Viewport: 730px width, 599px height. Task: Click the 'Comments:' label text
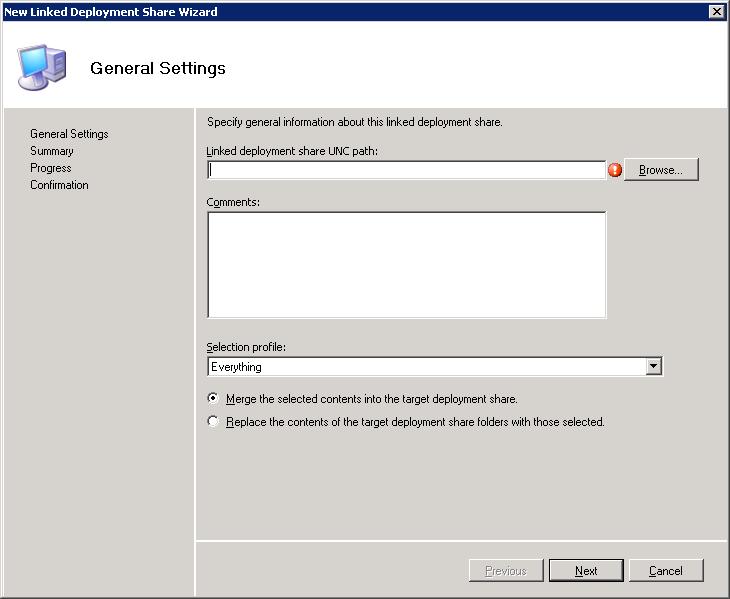pyautogui.click(x=233, y=202)
